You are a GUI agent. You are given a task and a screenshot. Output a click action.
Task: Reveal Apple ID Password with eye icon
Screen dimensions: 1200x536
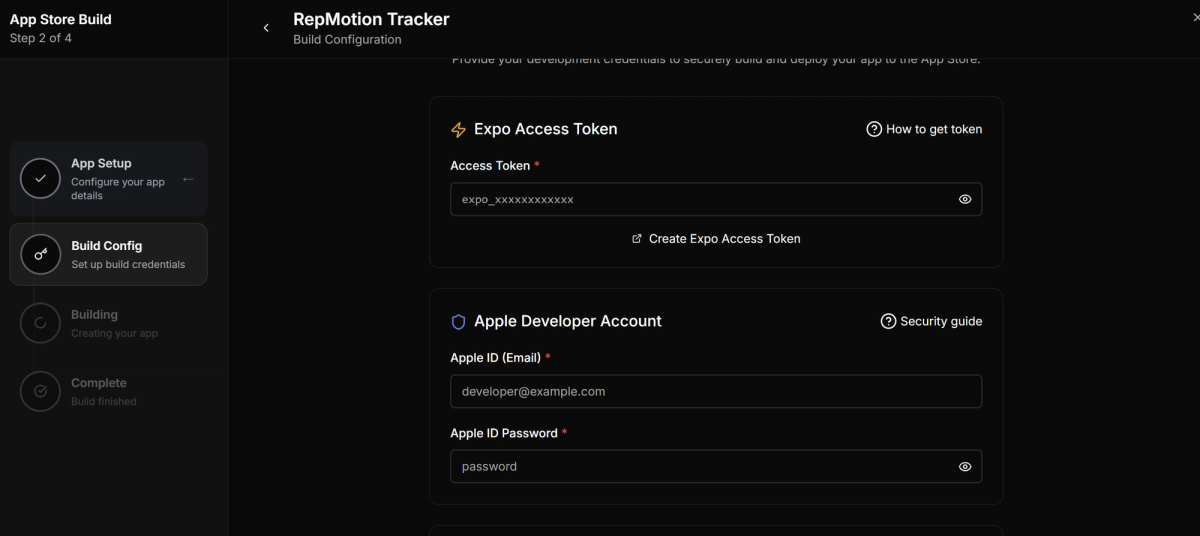965,466
